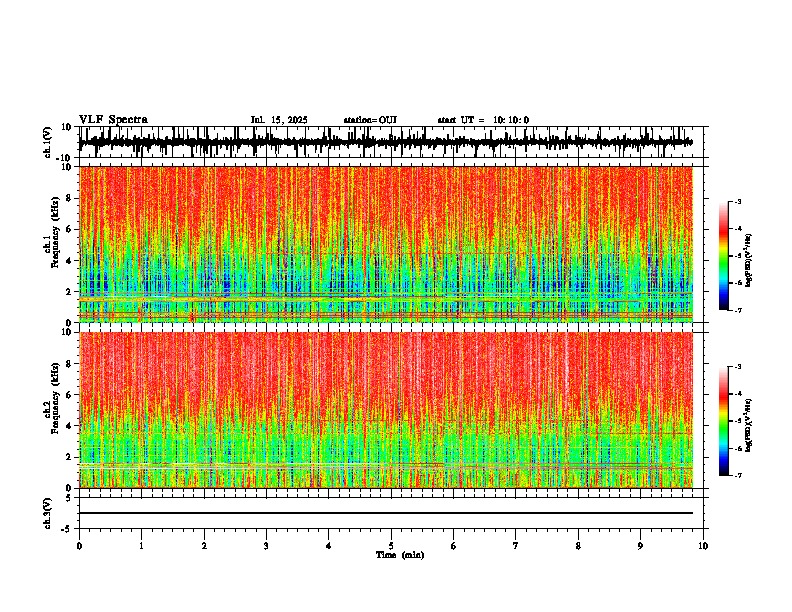Click the "VLF Spectra" plot title
The height and width of the screenshot is (612, 792).
pyautogui.click(x=113, y=120)
